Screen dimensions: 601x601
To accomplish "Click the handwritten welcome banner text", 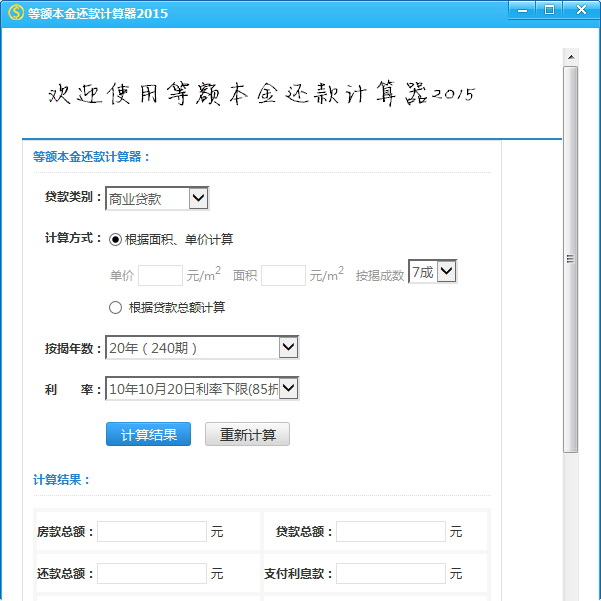I will (261, 93).
